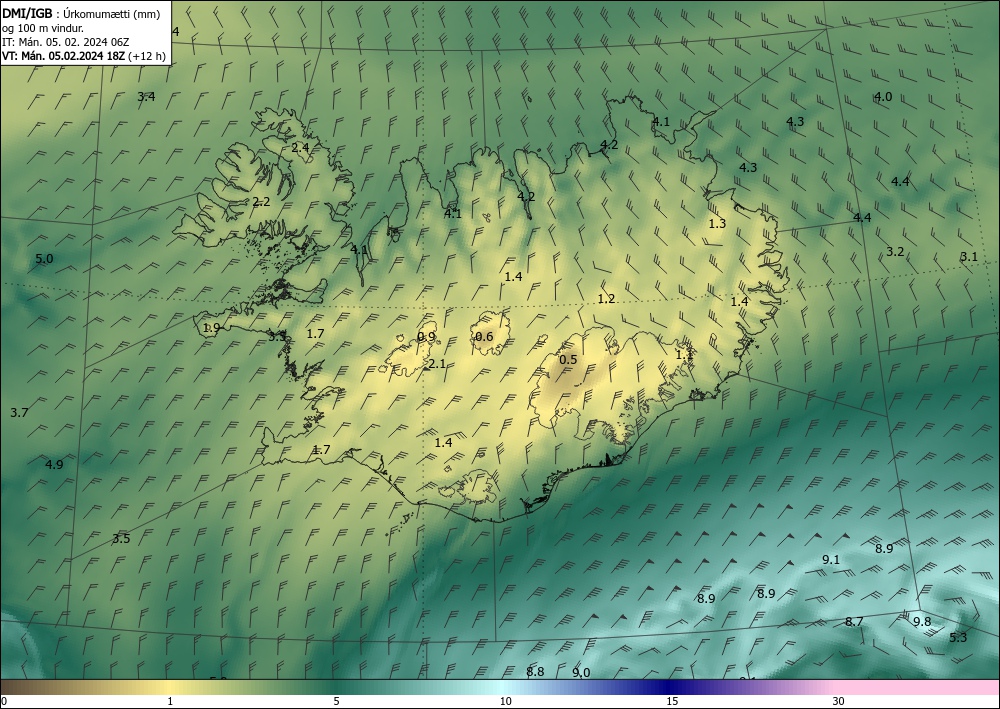Image resolution: width=1000 pixels, height=709 pixels.
Task: Click the 9.0 value along the bottom edge
Action: point(581,673)
